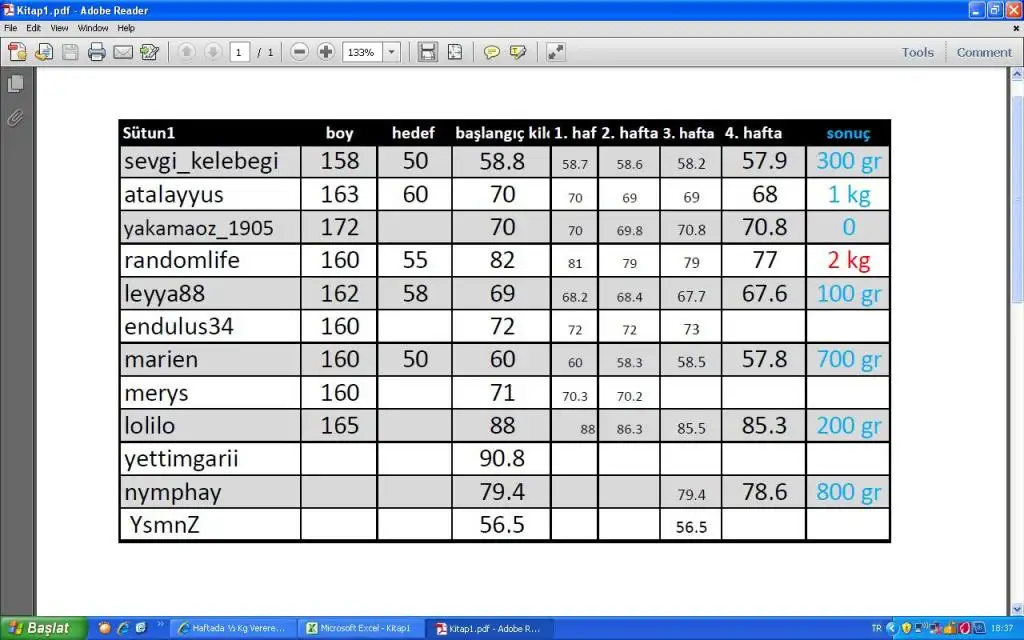Zoom in with the plus button

[325, 52]
